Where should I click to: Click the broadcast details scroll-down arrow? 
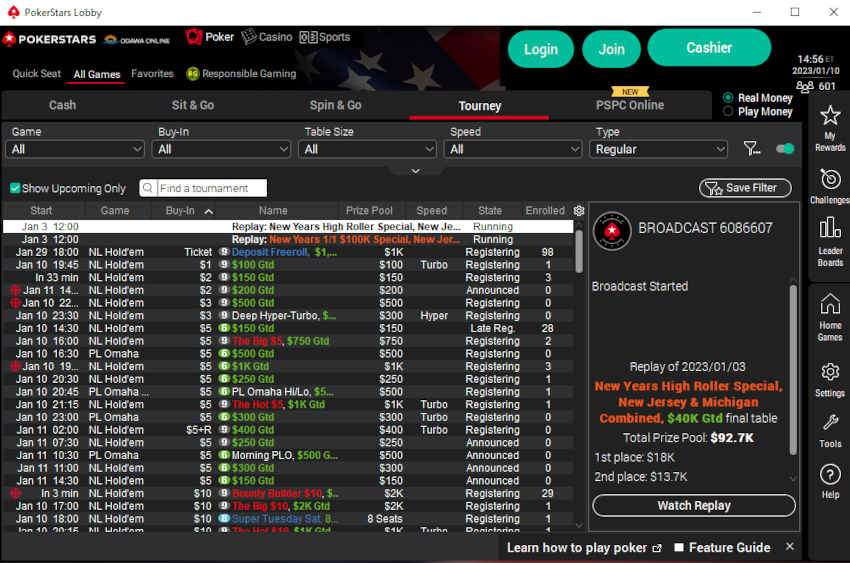pos(793,478)
